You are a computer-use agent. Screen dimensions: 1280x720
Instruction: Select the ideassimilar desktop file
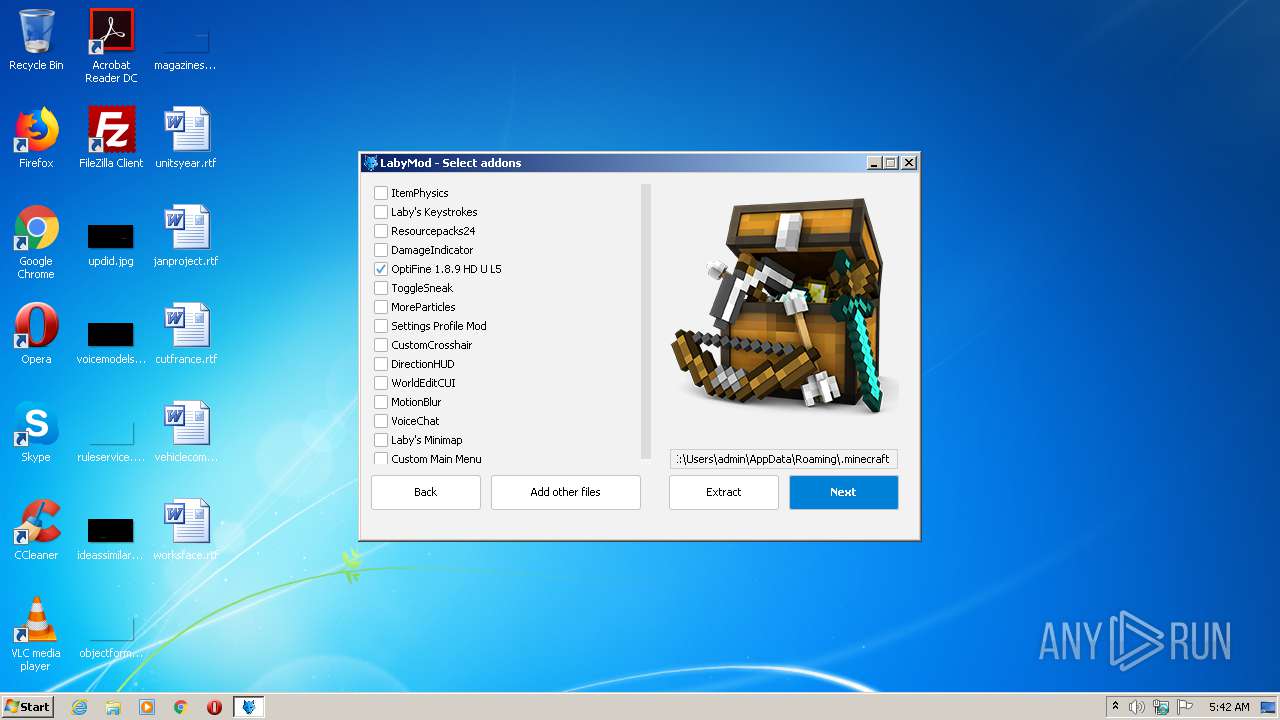[111, 536]
